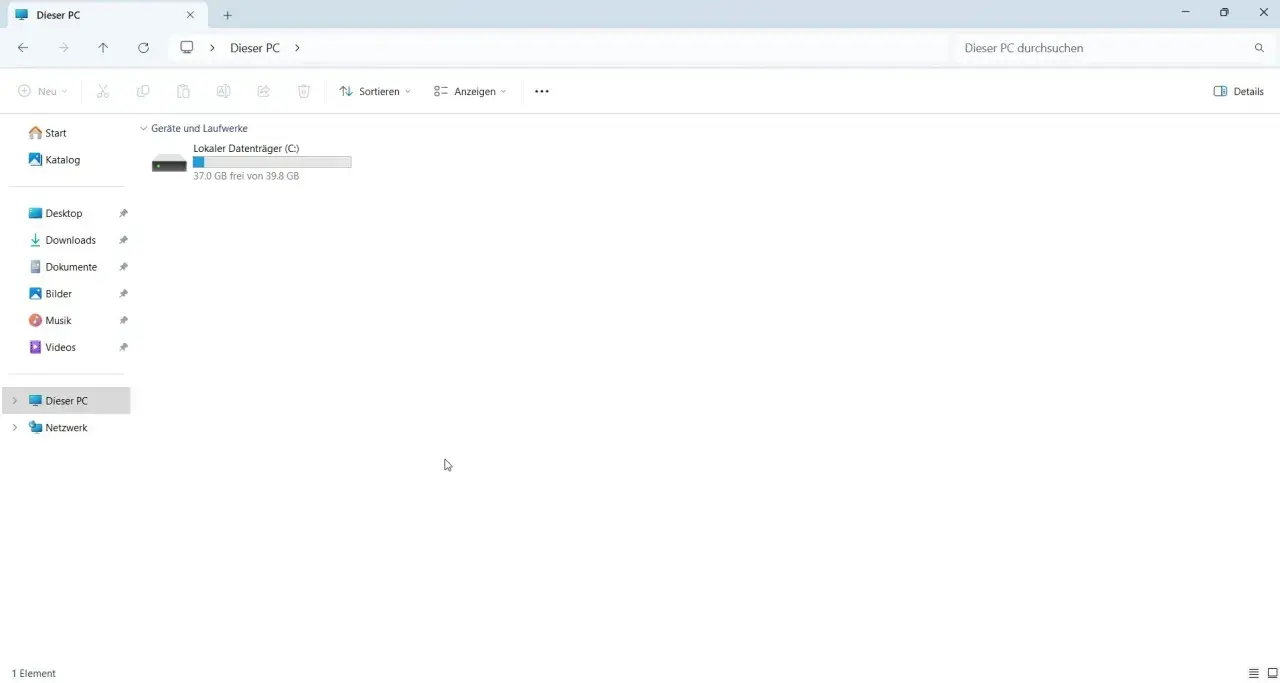
Task: Click the Paste clipboard icon
Action: pyautogui.click(x=183, y=91)
